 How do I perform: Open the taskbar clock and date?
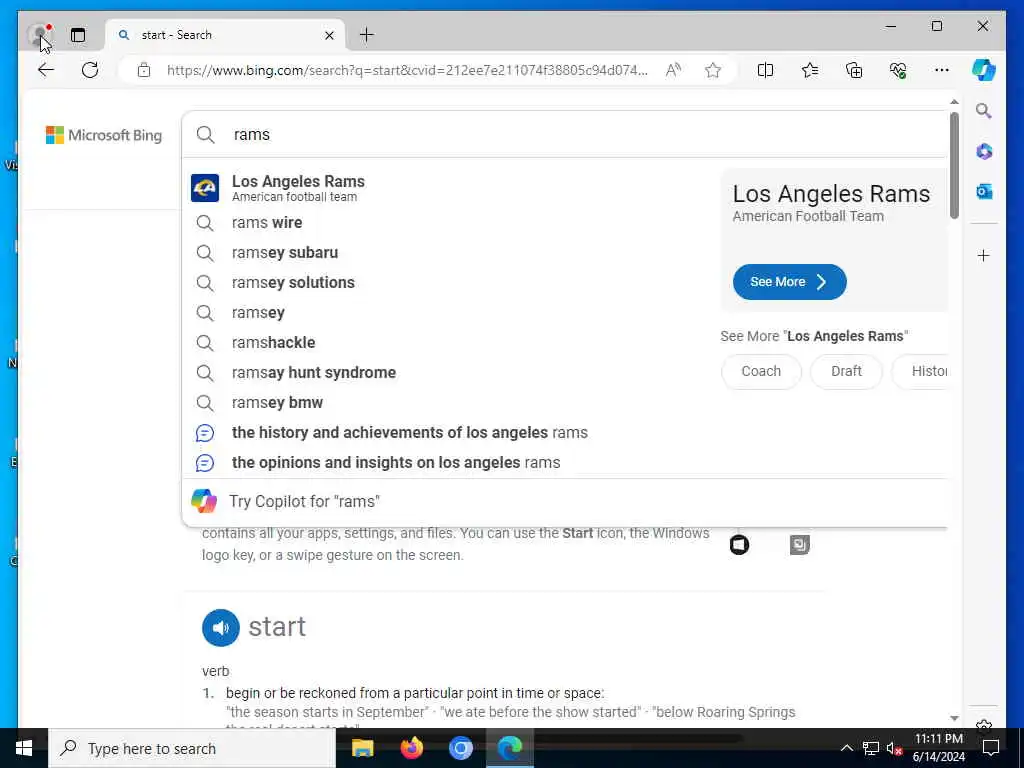pos(938,748)
